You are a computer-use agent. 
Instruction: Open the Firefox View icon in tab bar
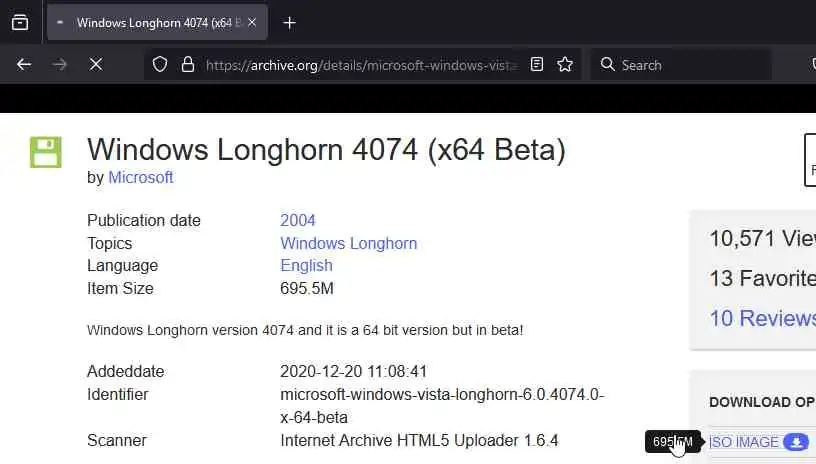(x=20, y=22)
